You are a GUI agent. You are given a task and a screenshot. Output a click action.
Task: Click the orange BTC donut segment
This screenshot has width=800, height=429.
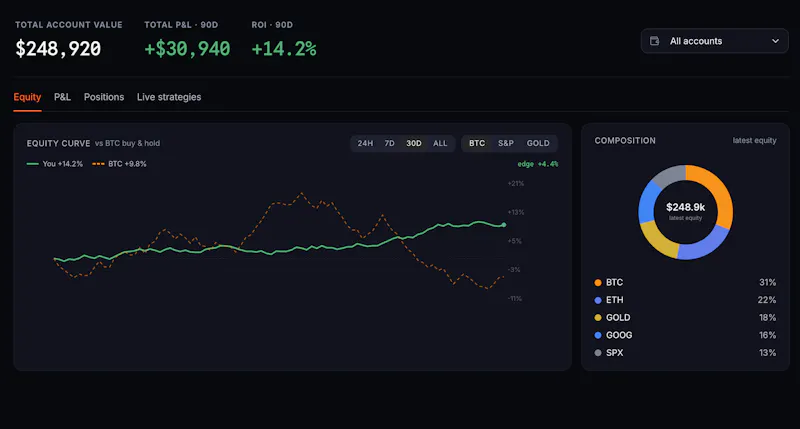[x=718, y=191]
